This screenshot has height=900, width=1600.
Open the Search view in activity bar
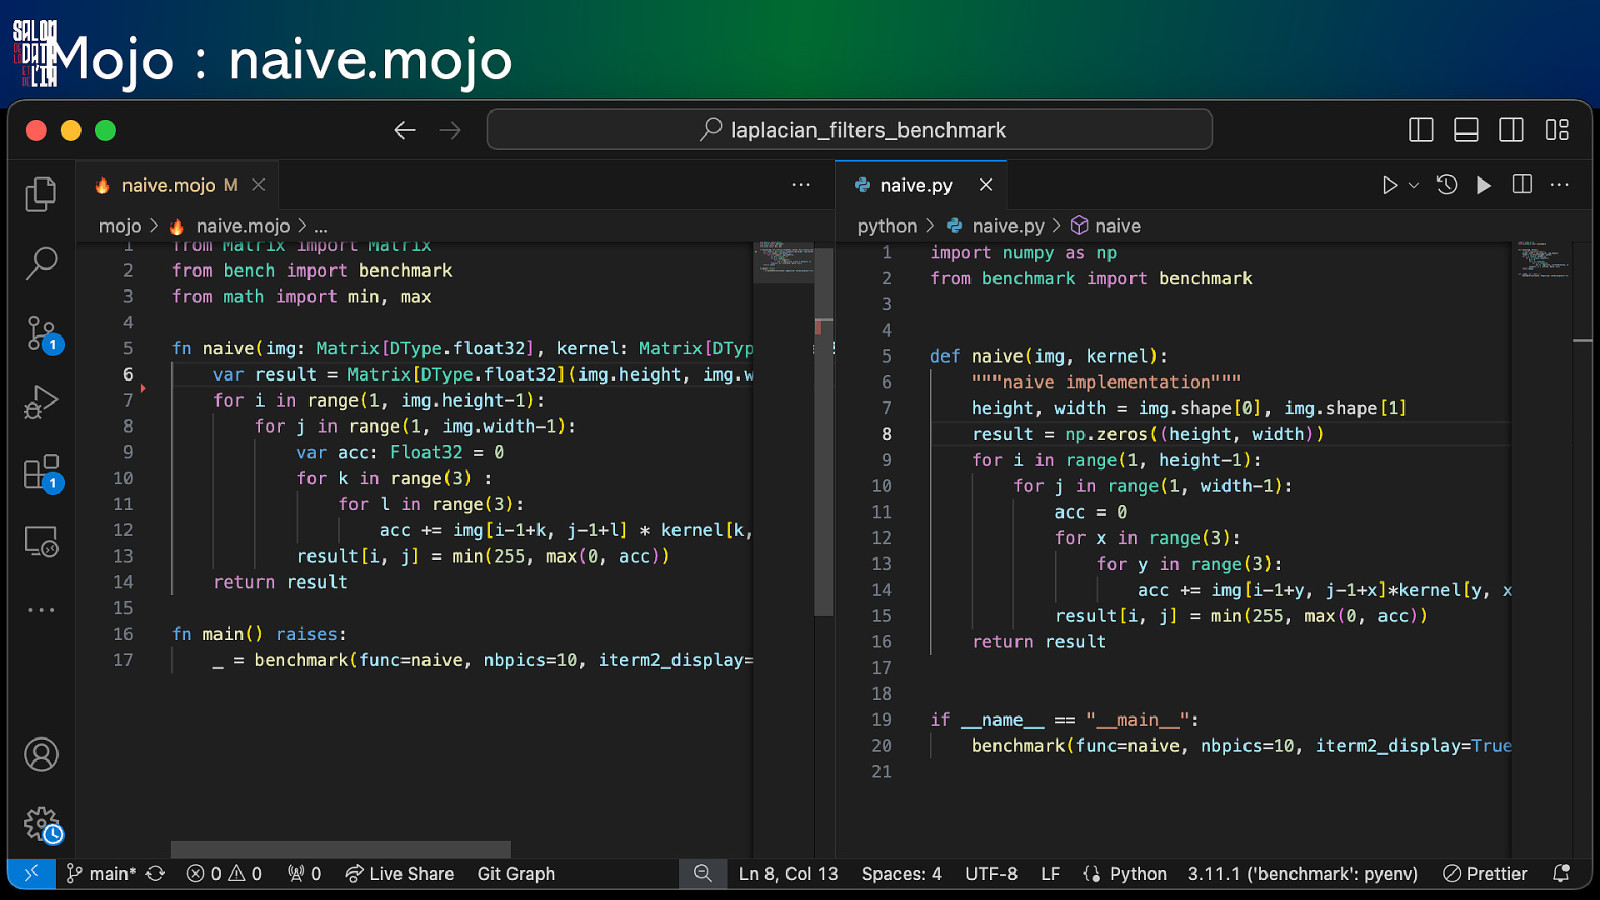[41, 263]
